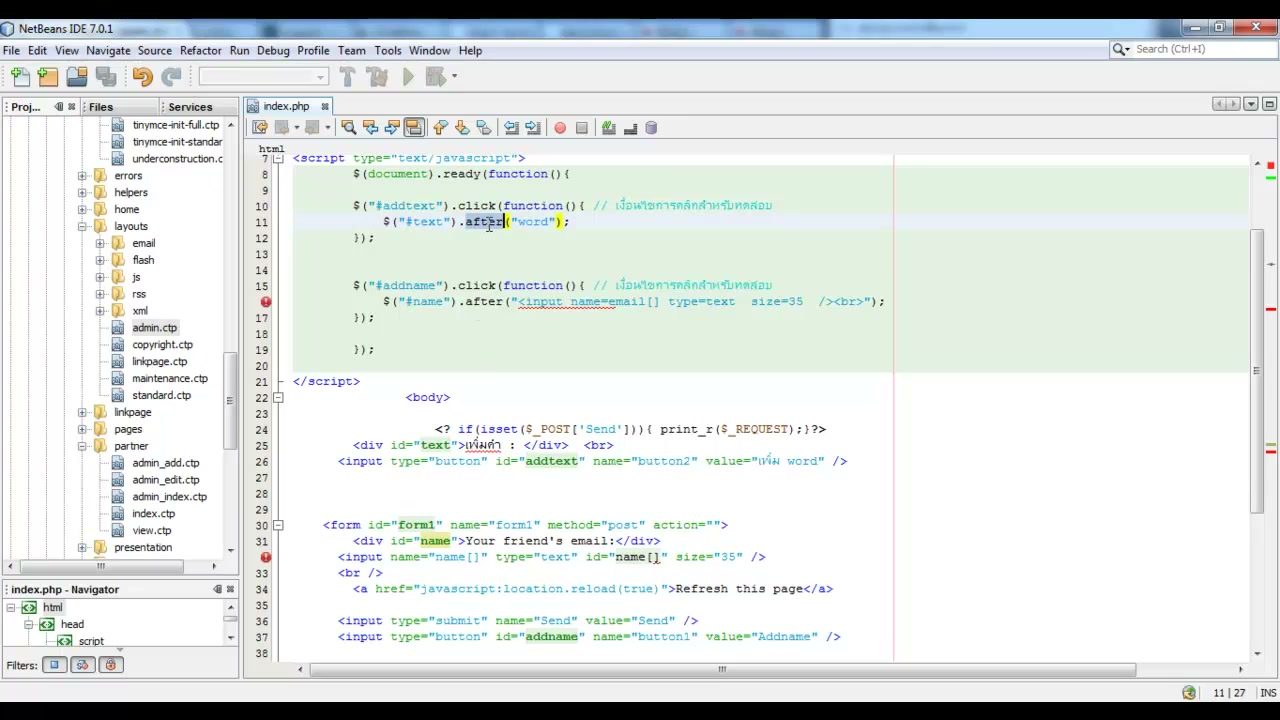Click the Redo arrow icon
1280x720 pixels.
coord(171,77)
